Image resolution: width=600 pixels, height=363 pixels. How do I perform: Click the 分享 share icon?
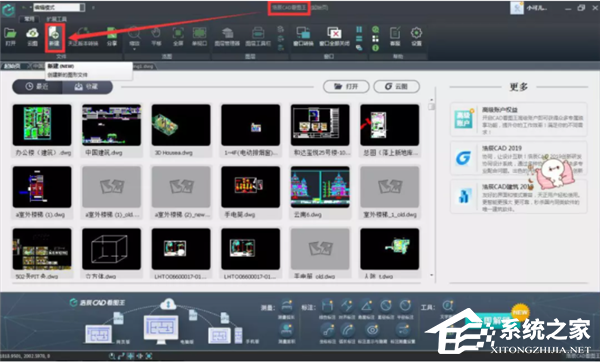click(x=112, y=37)
